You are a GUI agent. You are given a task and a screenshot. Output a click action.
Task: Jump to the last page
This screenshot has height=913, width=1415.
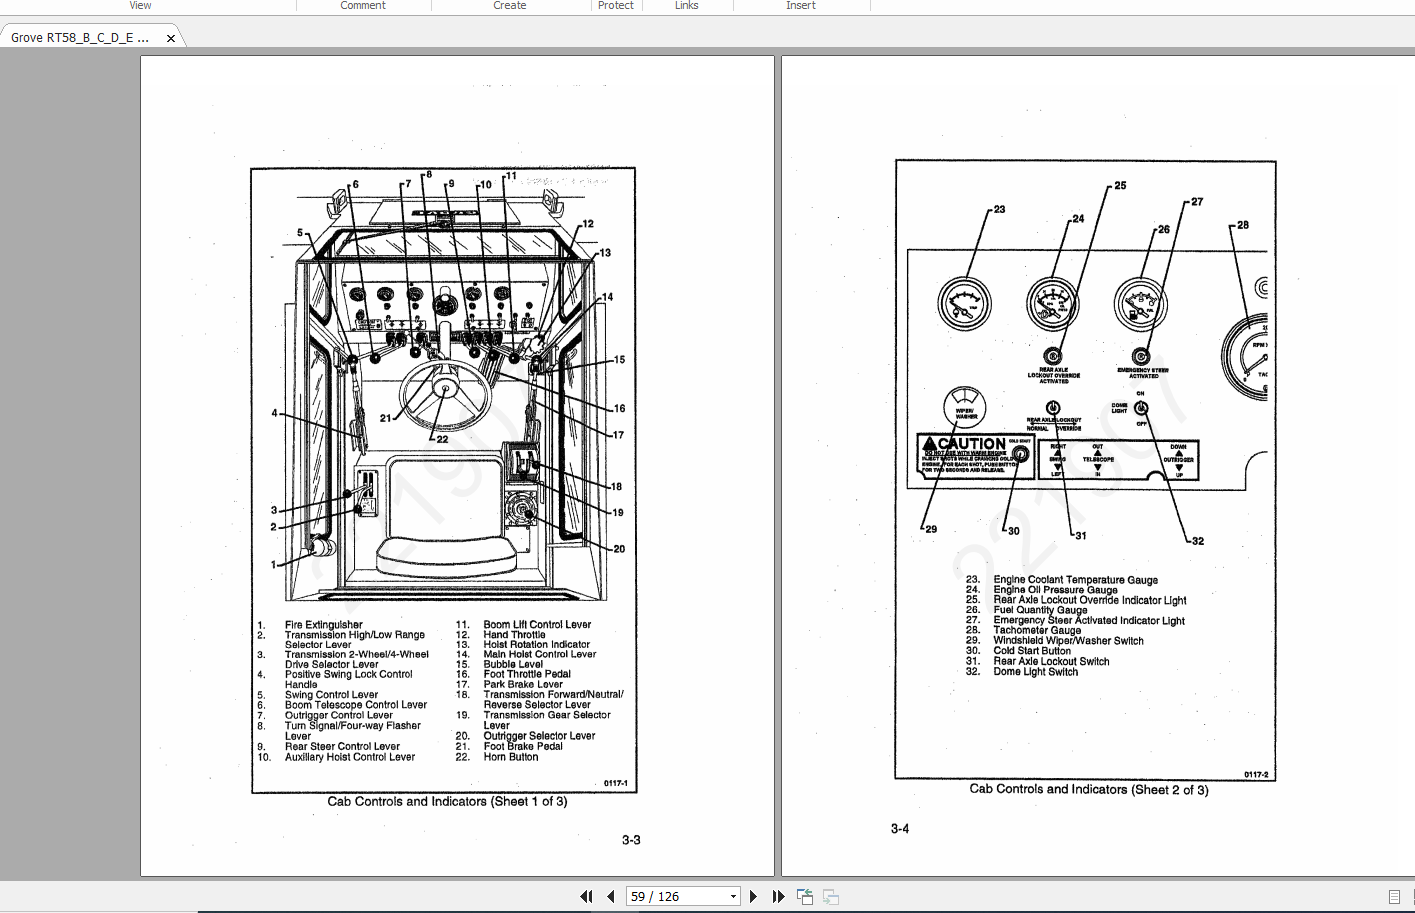[778, 897]
